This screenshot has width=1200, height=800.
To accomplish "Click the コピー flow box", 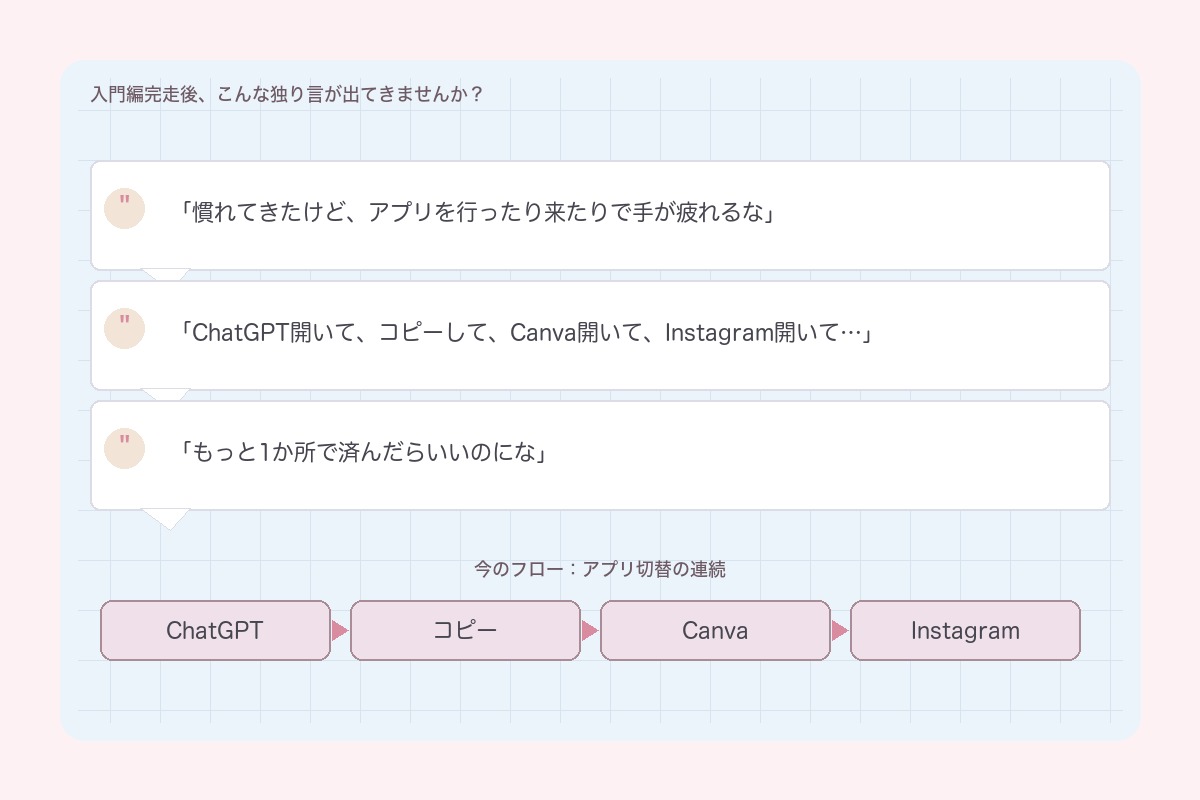I will pos(465,630).
